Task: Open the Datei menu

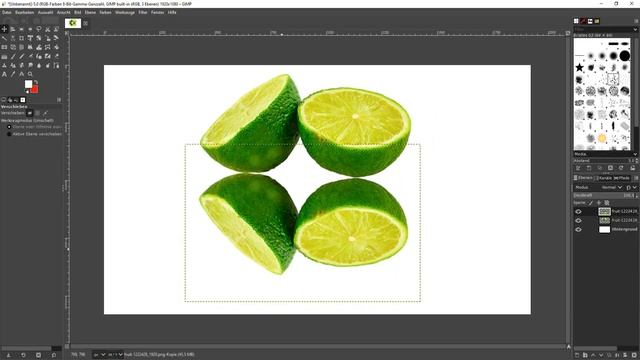Action: [7, 13]
